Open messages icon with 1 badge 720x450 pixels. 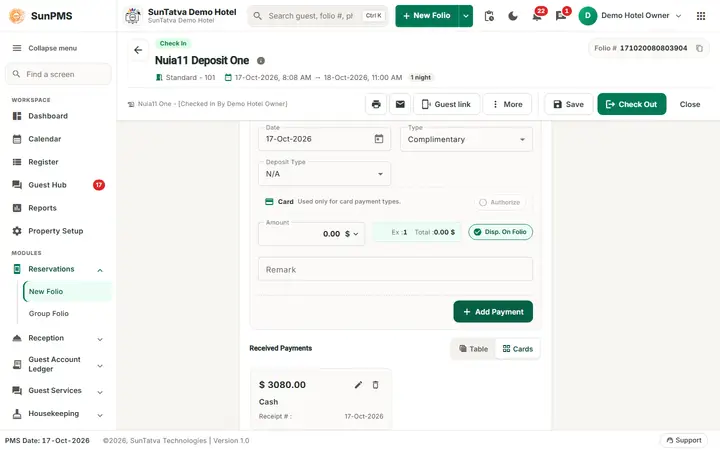[561, 16]
